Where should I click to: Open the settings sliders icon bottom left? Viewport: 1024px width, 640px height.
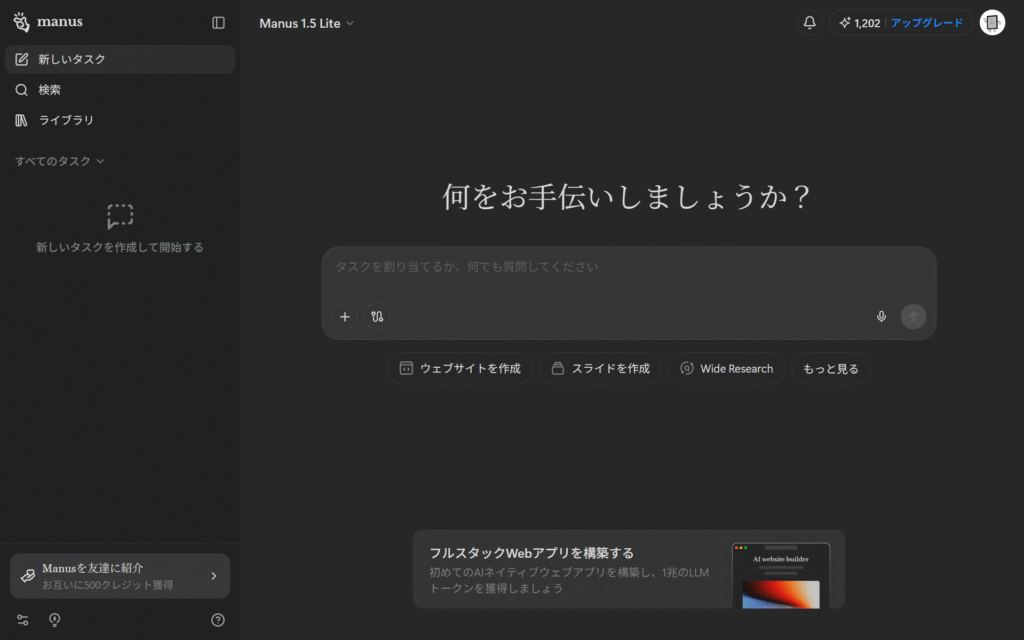click(23, 620)
